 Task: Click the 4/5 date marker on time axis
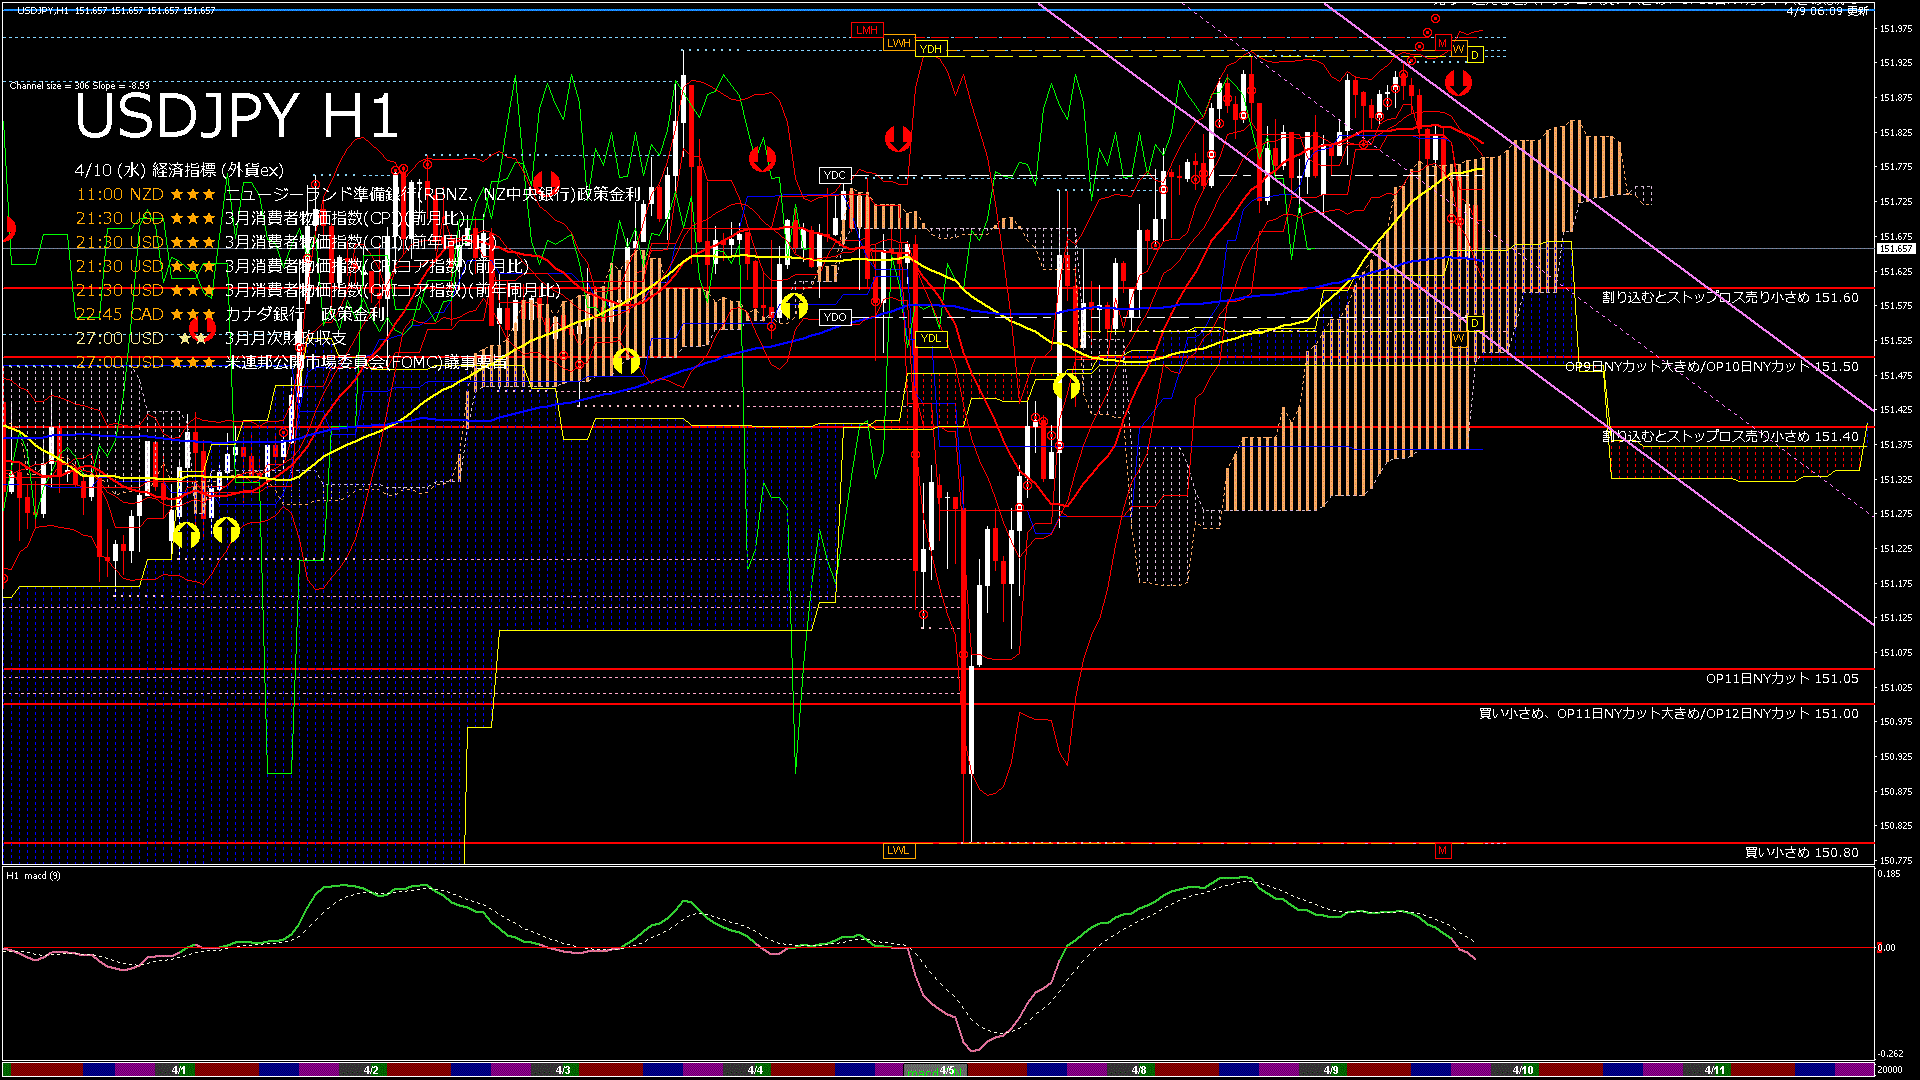point(947,1070)
